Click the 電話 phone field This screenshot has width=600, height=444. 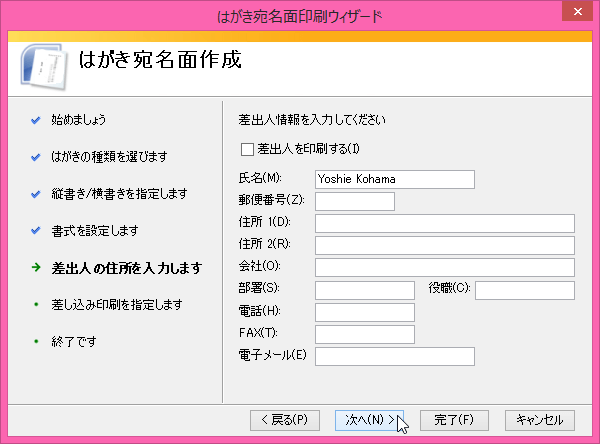[364, 312]
